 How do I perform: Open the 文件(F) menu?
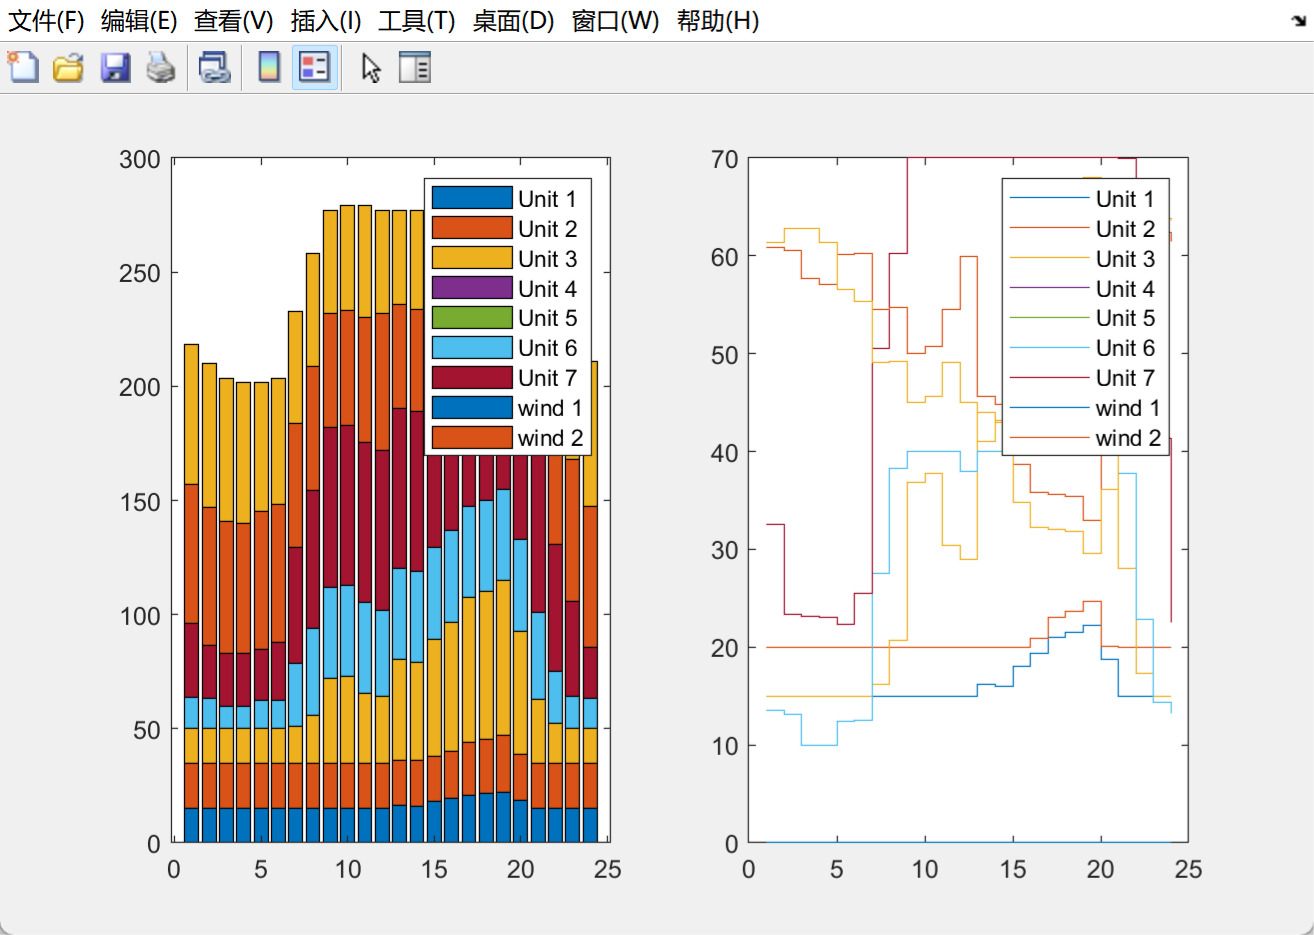point(46,21)
